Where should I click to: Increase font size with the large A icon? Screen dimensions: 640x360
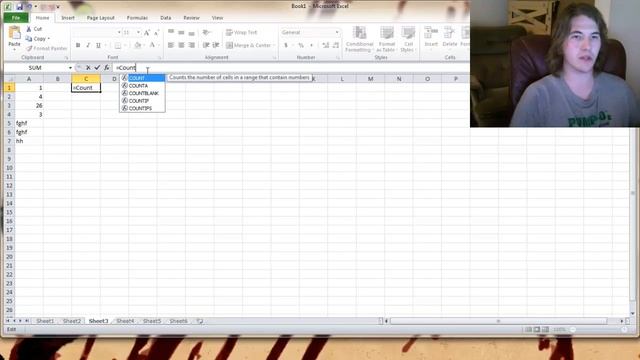click(147, 33)
